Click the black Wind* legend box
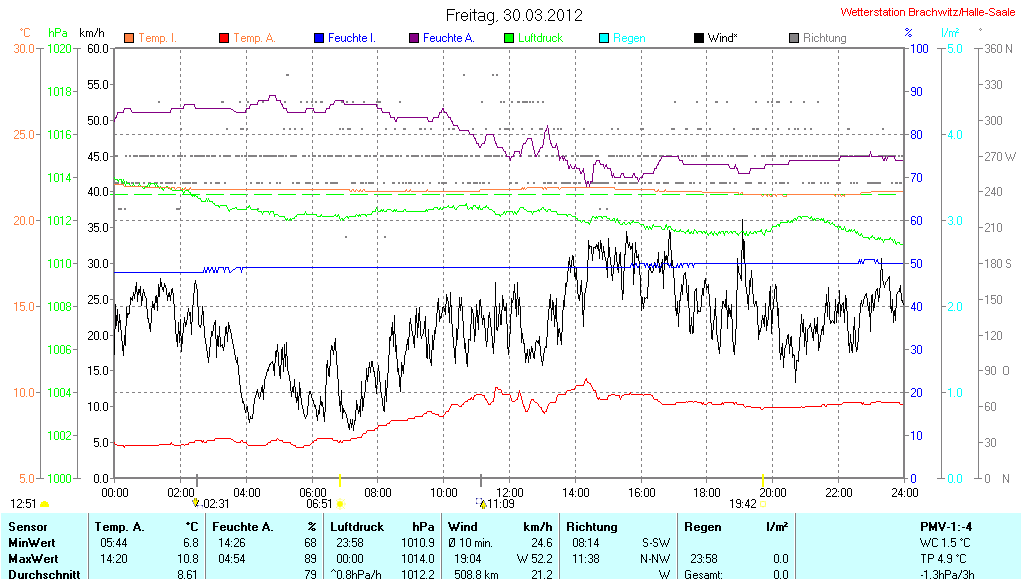 click(x=698, y=38)
